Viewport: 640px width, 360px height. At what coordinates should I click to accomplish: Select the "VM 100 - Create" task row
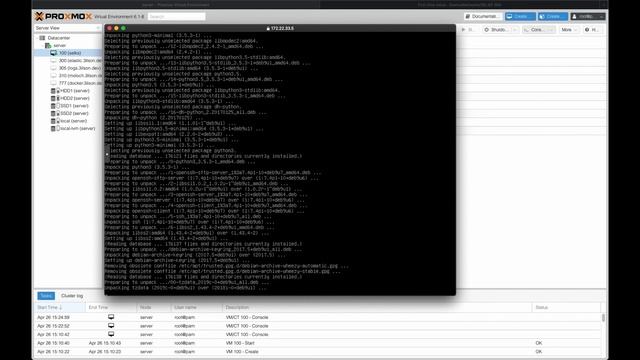pyautogui.click(x=318, y=351)
